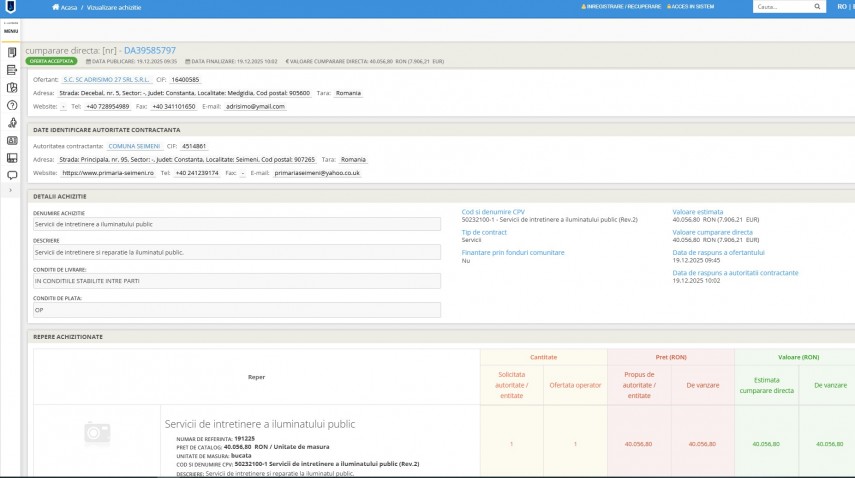Click the site logo shield icon
The height and width of the screenshot is (478, 855).
pyautogui.click(x=10, y=7)
